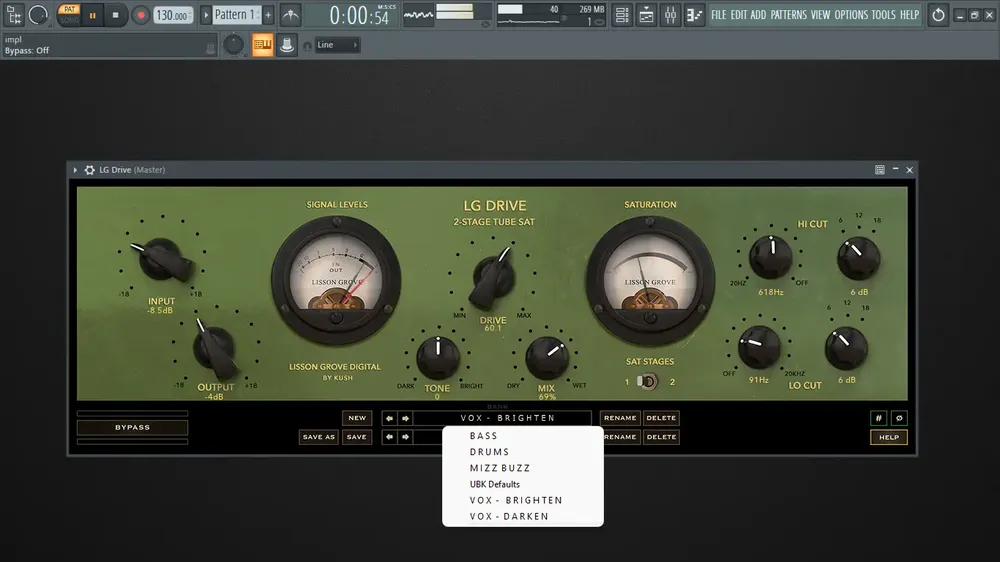Go to next bank with upper right arrow
Image resolution: width=1000 pixels, height=562 pixels.
click(405, 418)
